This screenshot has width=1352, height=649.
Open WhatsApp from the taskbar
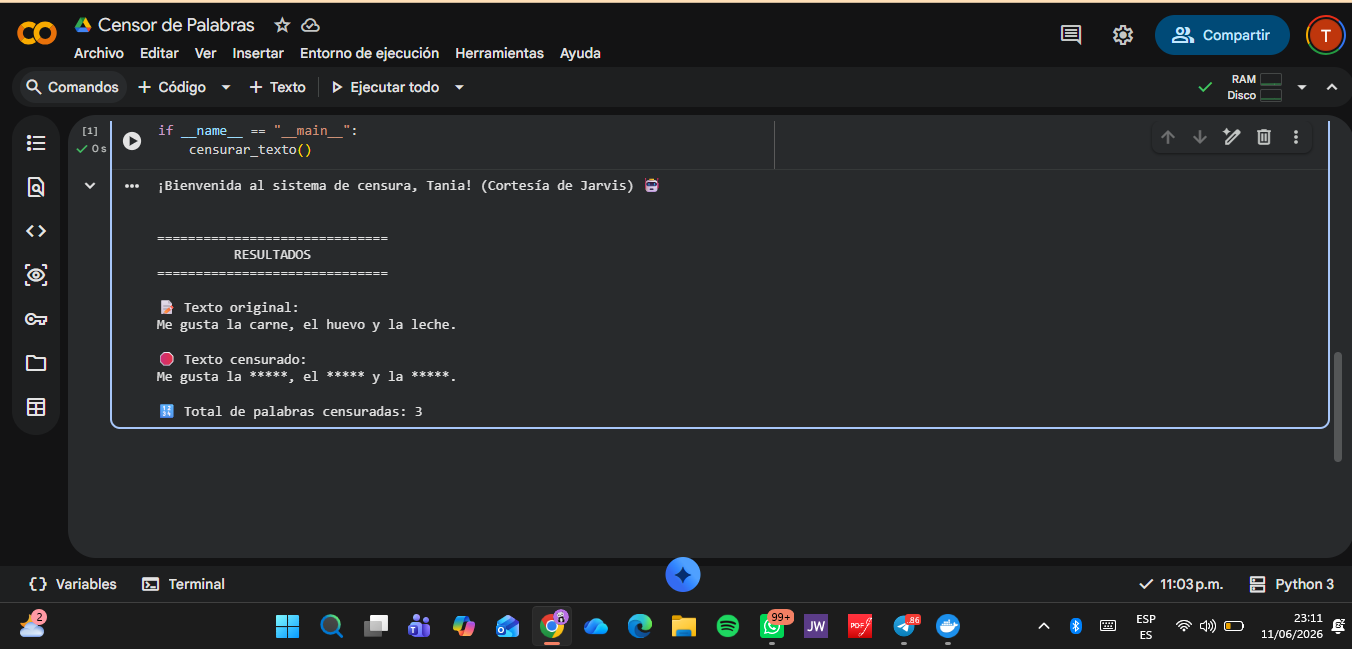(x=772, y=626)
